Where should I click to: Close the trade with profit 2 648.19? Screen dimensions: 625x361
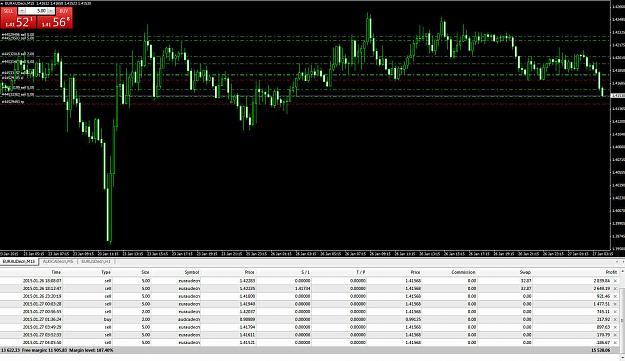[x=615, y=288]
